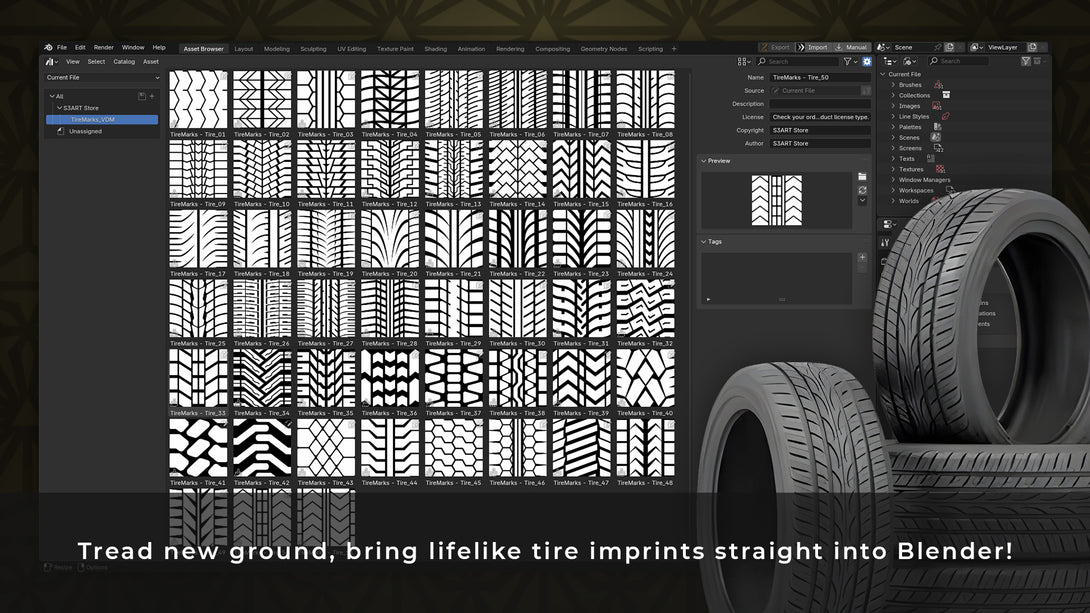Select the TireMarks - Tire_20 thumbnail
Screen dimensions: 1090x613
click(390, 239)
